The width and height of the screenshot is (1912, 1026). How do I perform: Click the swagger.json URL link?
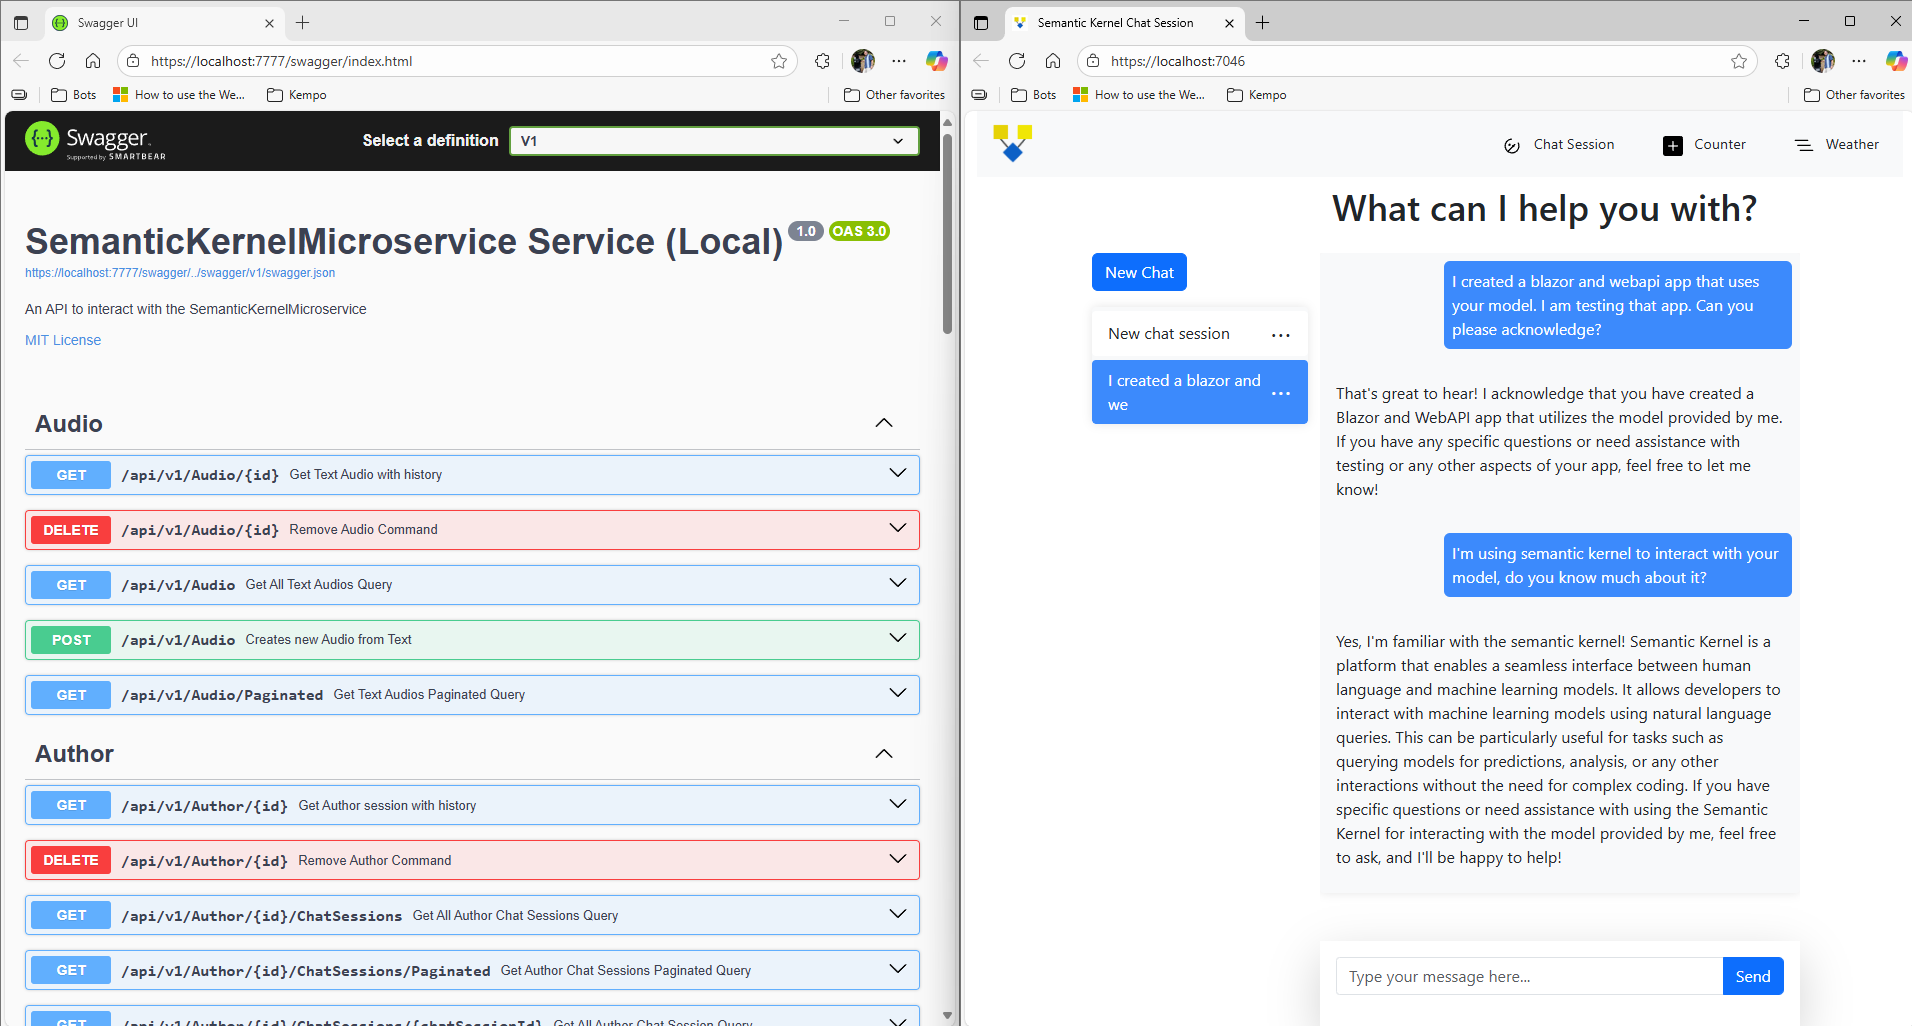(x=180, y=273)
